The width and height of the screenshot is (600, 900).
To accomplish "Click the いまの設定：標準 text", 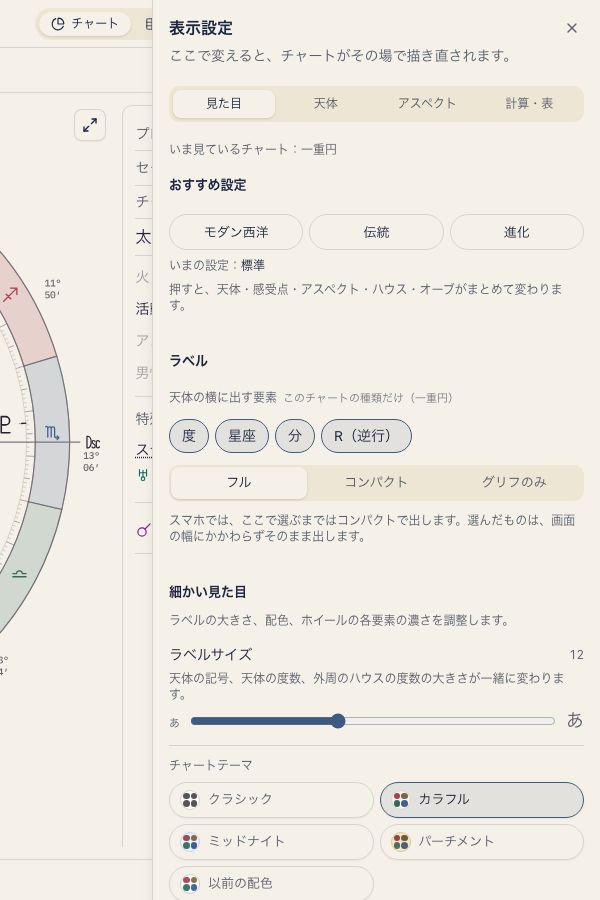I will click(x=217, y=265).
